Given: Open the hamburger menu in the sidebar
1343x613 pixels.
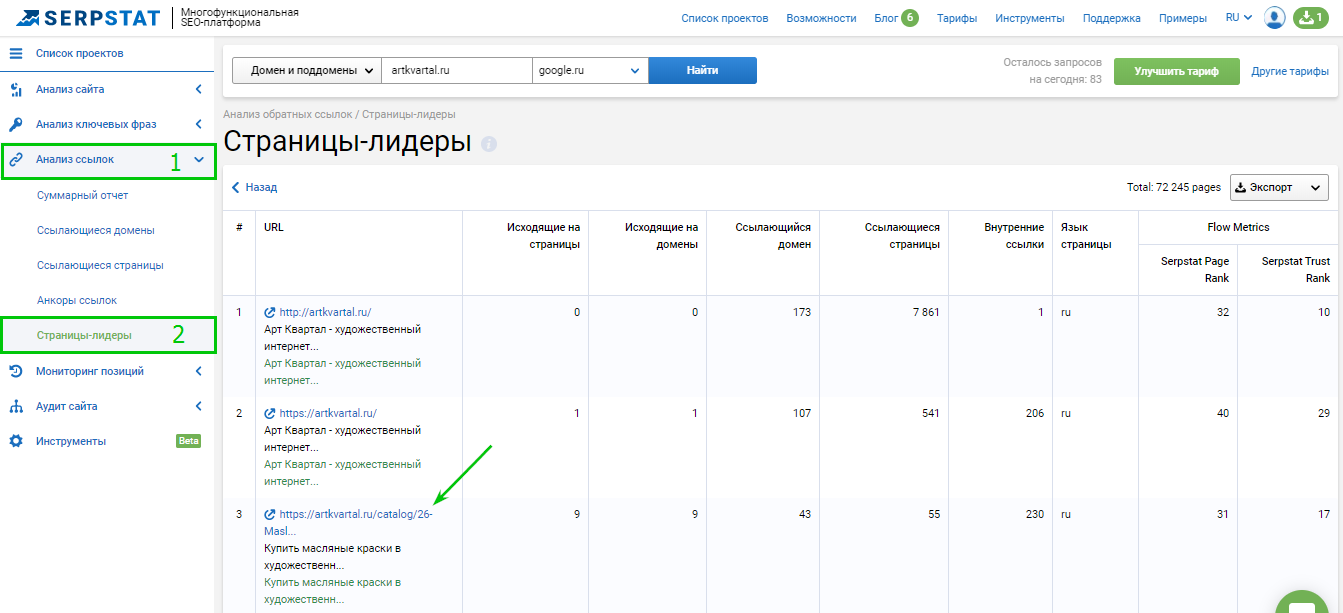Looking at the screenshot, I should point(14,53).
